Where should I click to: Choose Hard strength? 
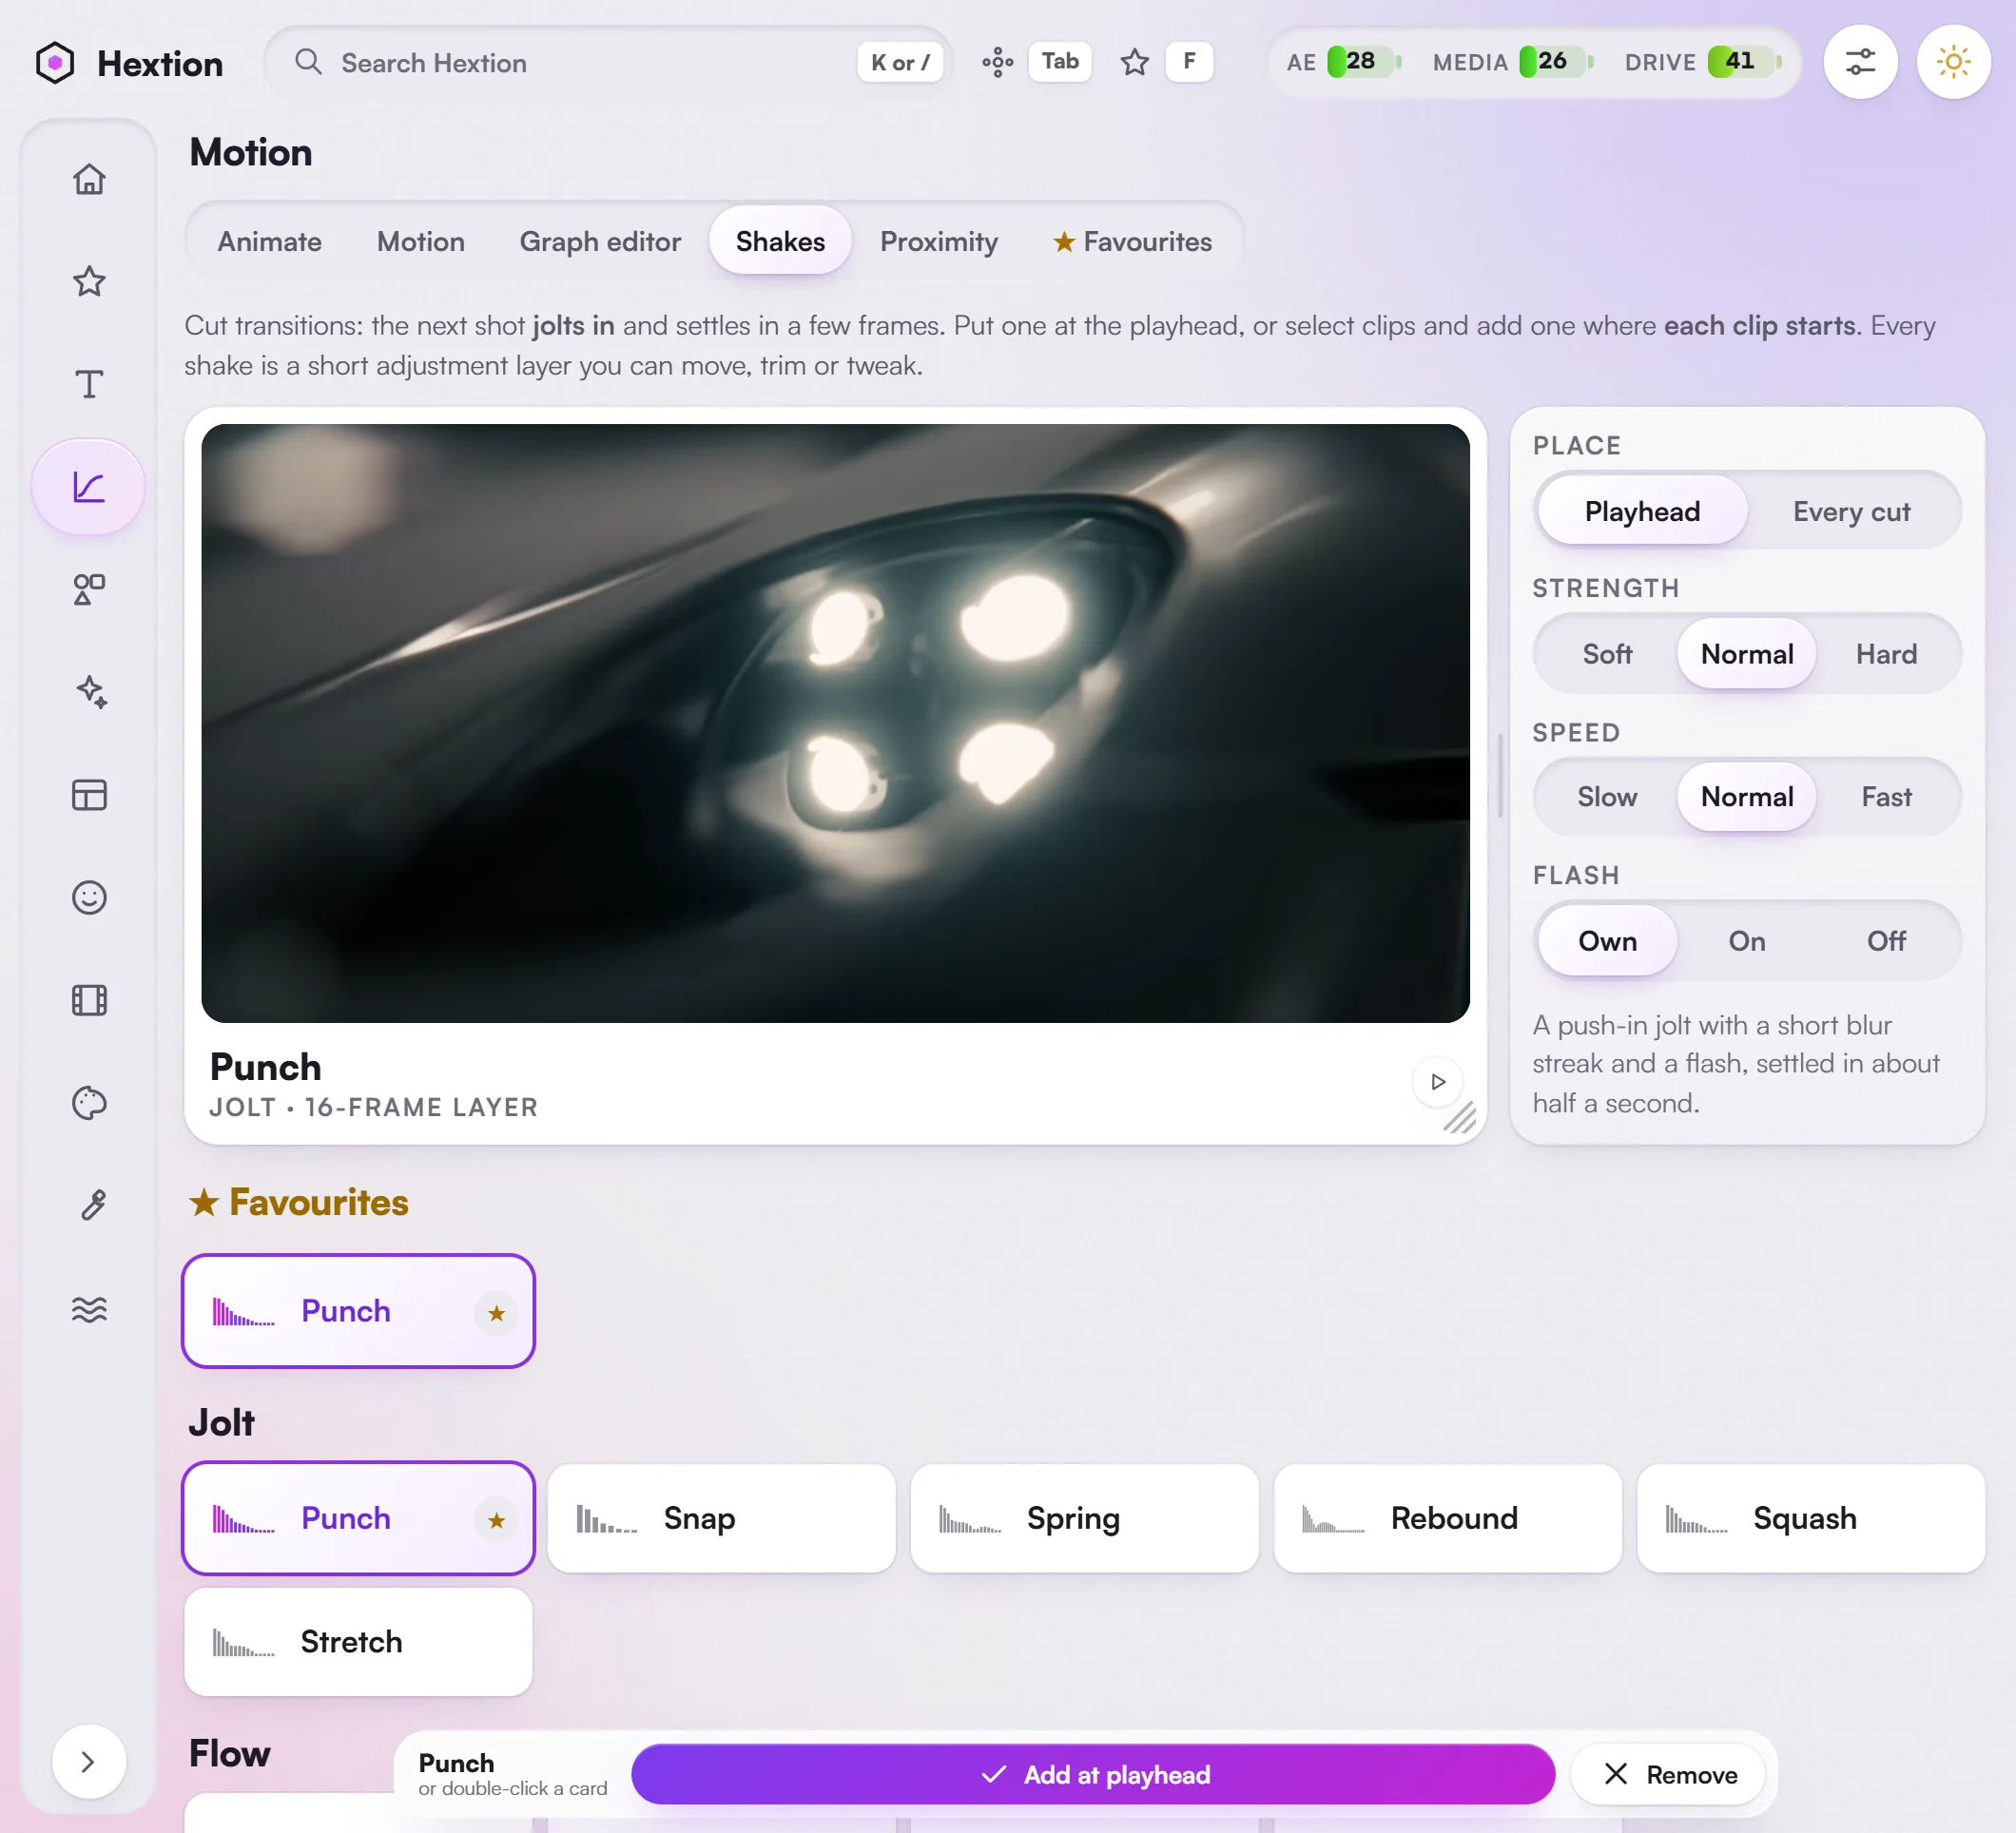tap(1886, 654)
